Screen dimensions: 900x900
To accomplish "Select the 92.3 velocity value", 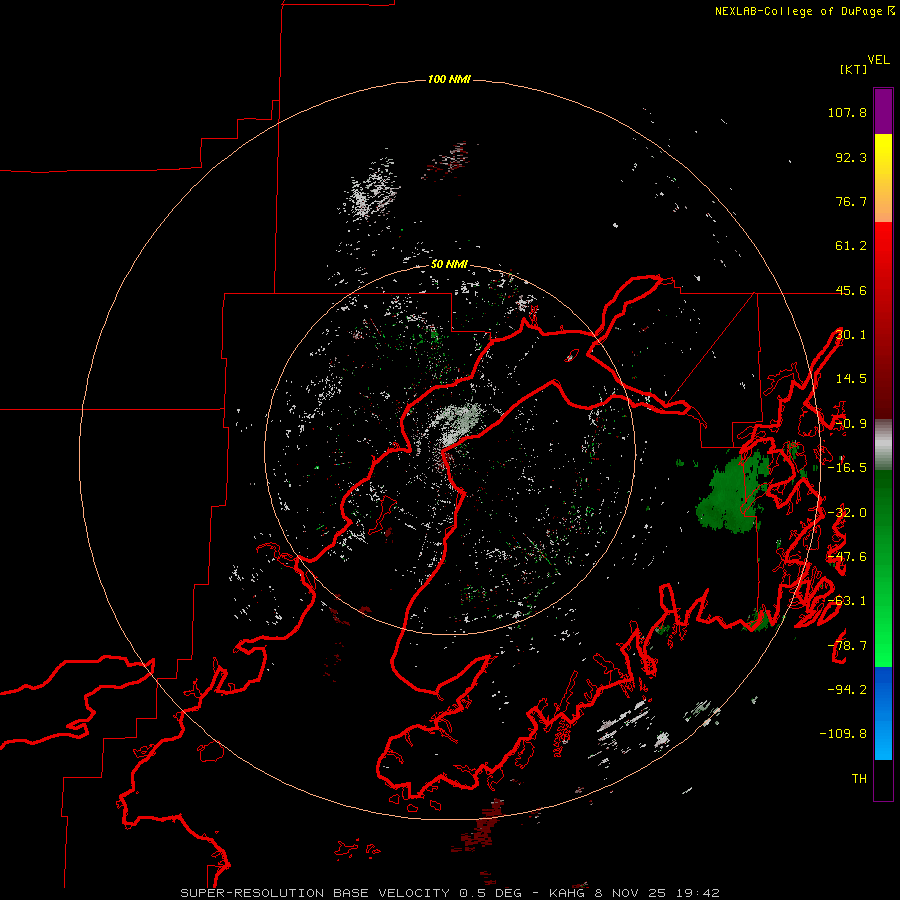I will (851, 157).
